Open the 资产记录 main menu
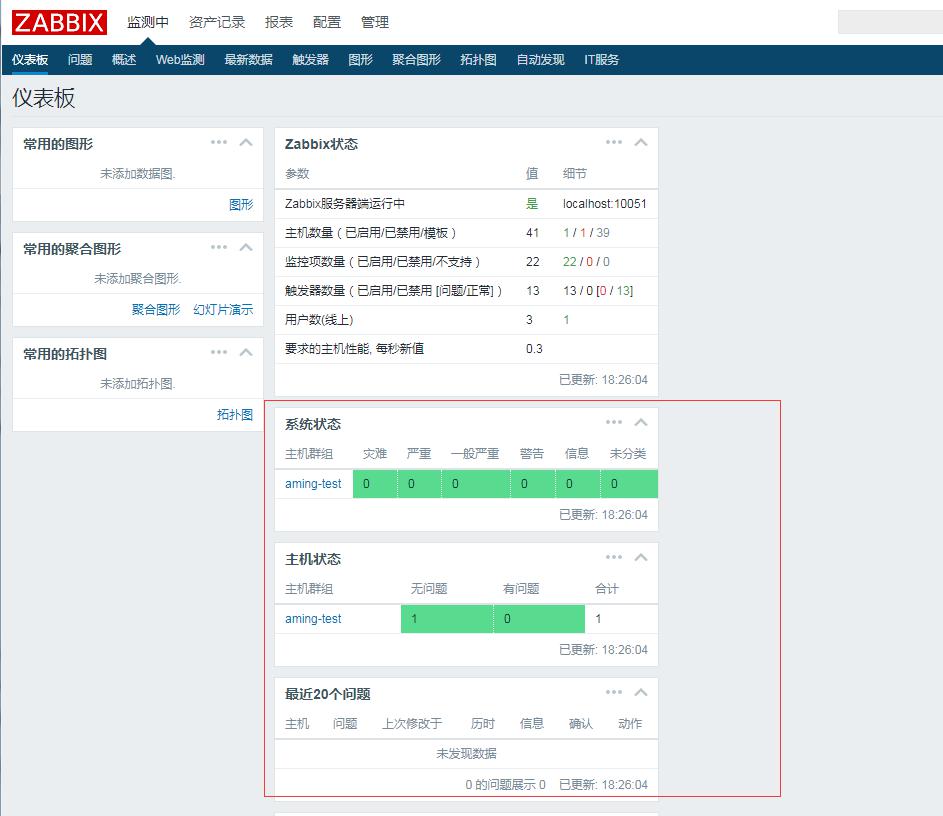The height and width of the screenshot is (816, 943). (217, 22)
